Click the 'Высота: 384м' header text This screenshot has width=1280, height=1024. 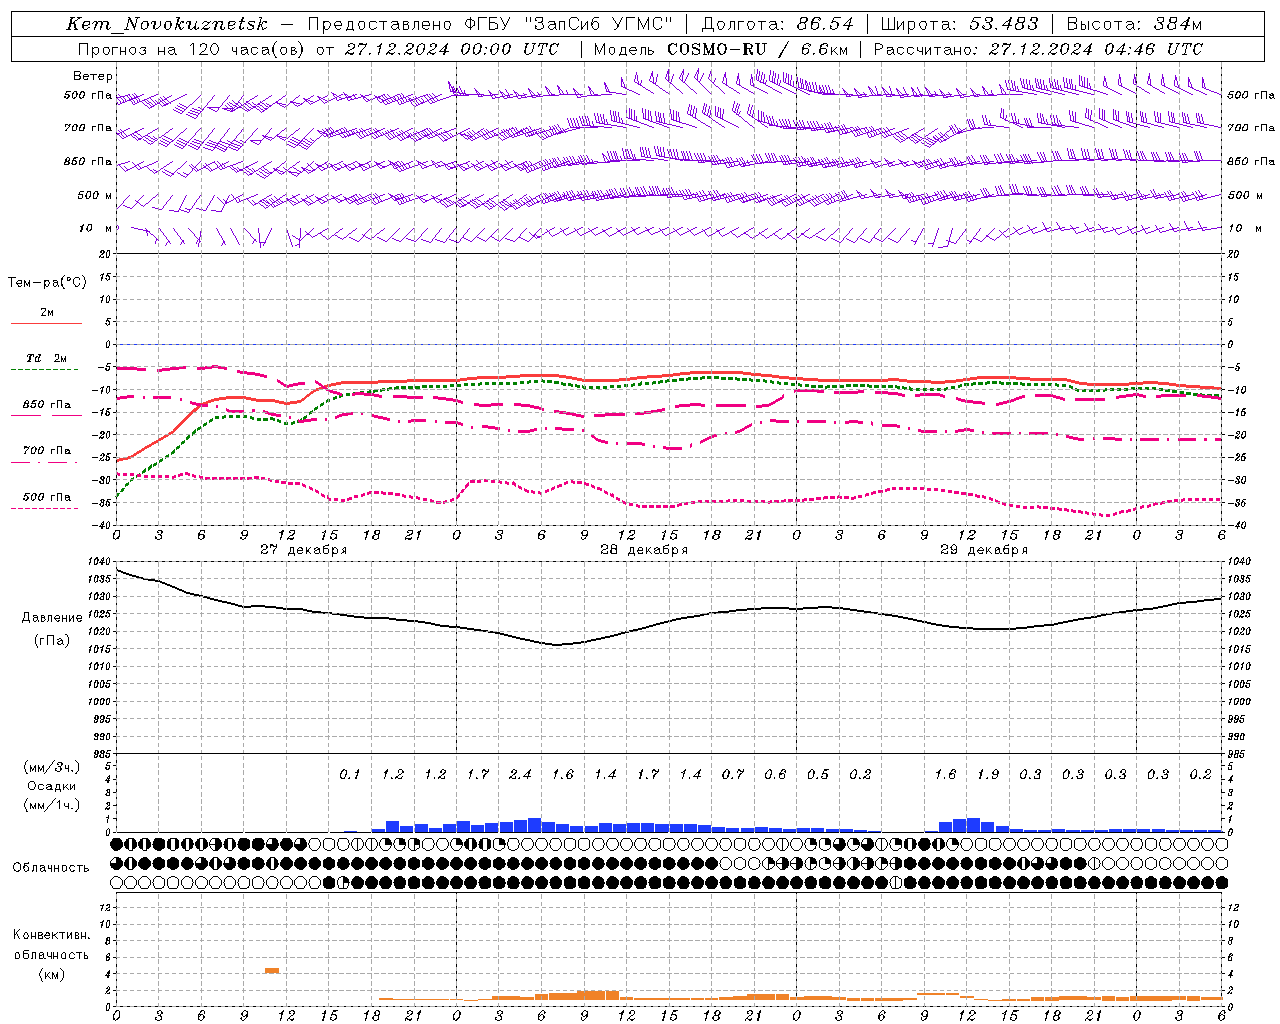(1134, 24)
